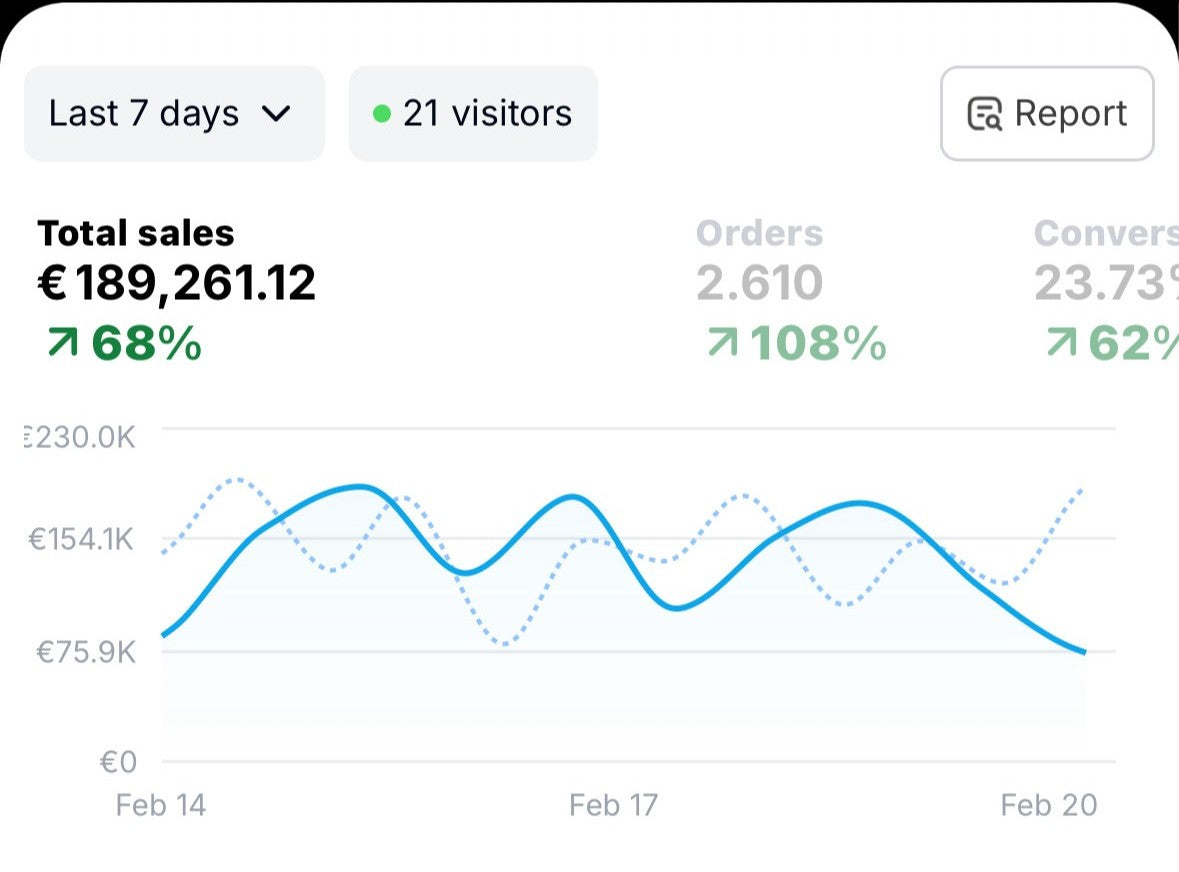Viewport: 1179px width, 872px height.
Task: Click the up-arrow icon beside 68%
Action: pos(62,344)
